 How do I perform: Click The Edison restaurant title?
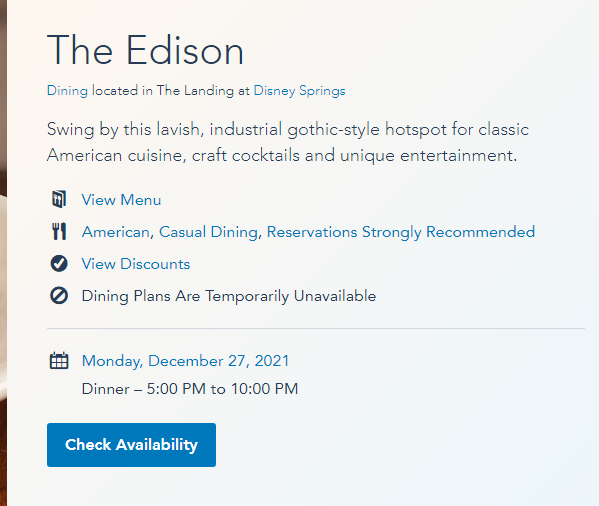145,50
